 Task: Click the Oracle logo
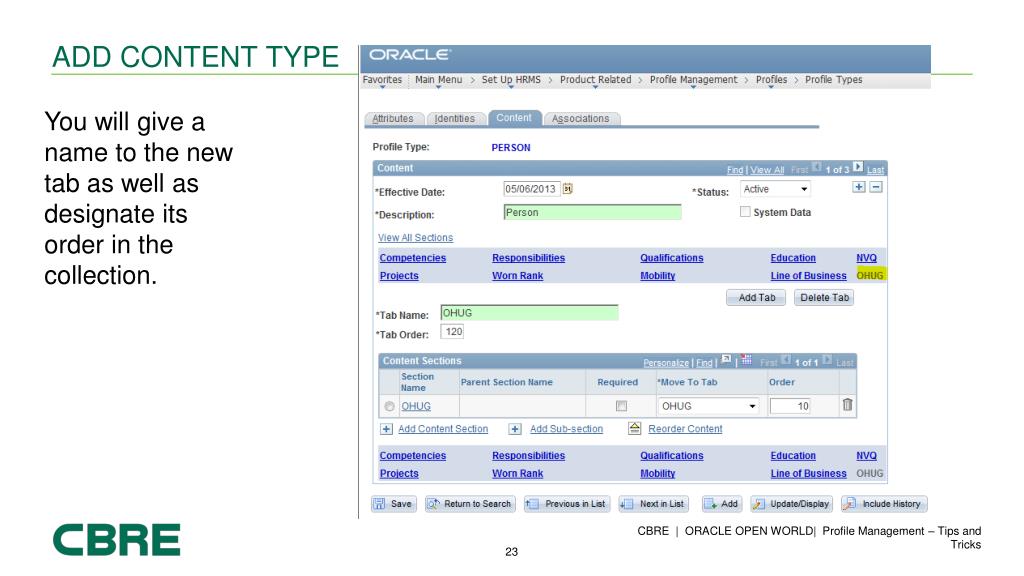point(409,55)
